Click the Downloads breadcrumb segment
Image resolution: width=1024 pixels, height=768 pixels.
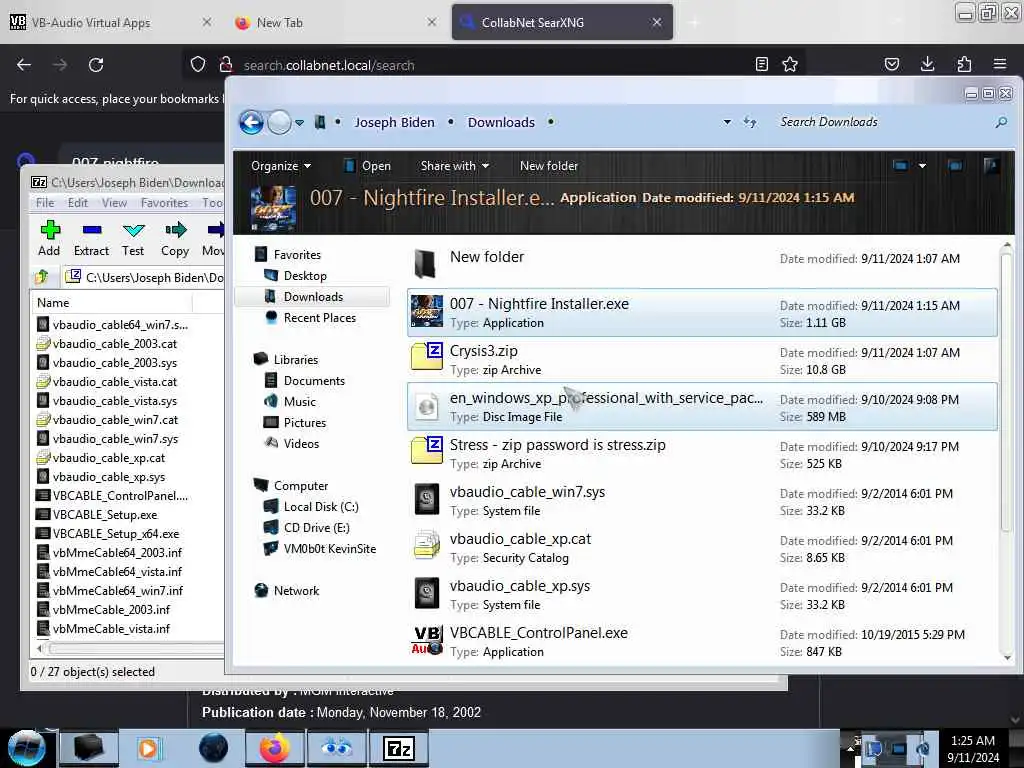(x=501, y=122)
